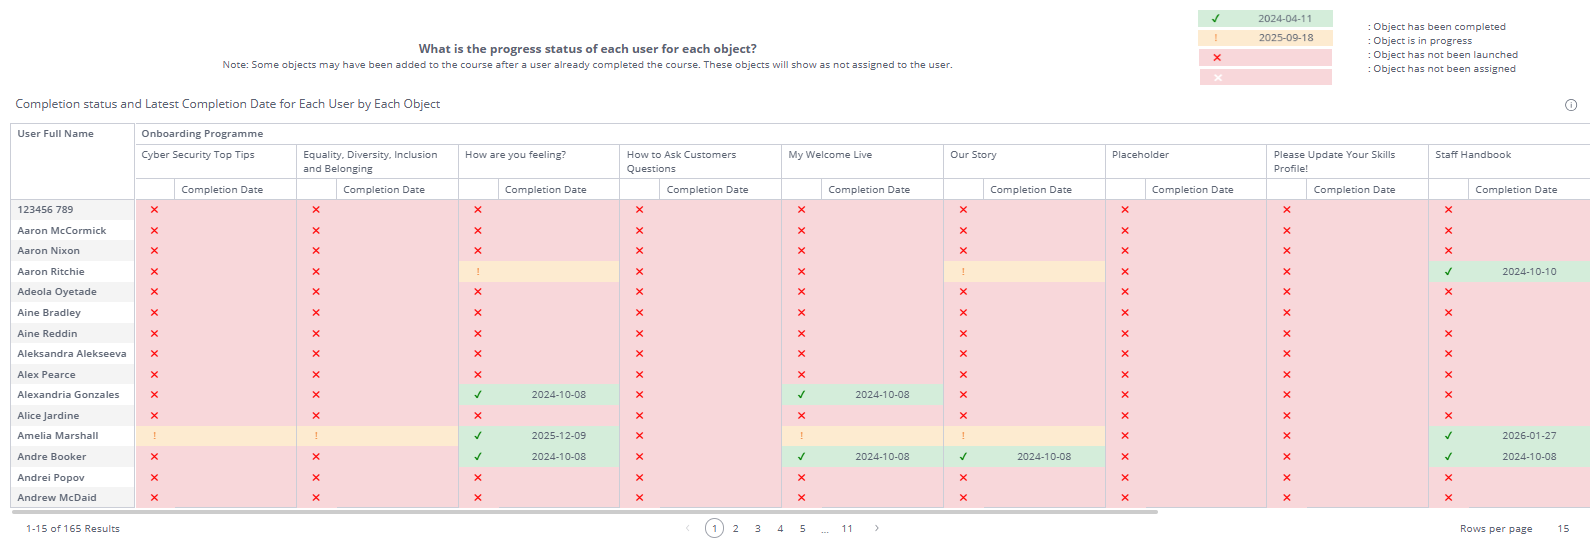Click the green checkmark in the legend
Image resolution: width=1590 pixels, height=541 pixels.
(x=1216, y=19)
